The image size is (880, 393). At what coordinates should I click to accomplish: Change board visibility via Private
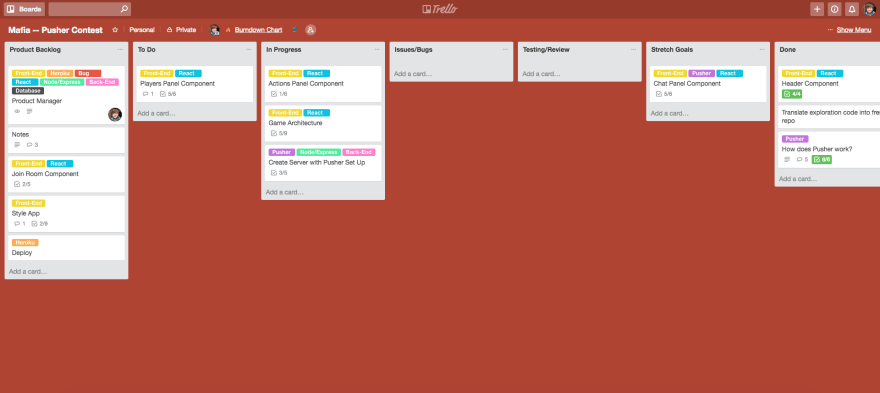pyautogui.click(x=181, y=30)
